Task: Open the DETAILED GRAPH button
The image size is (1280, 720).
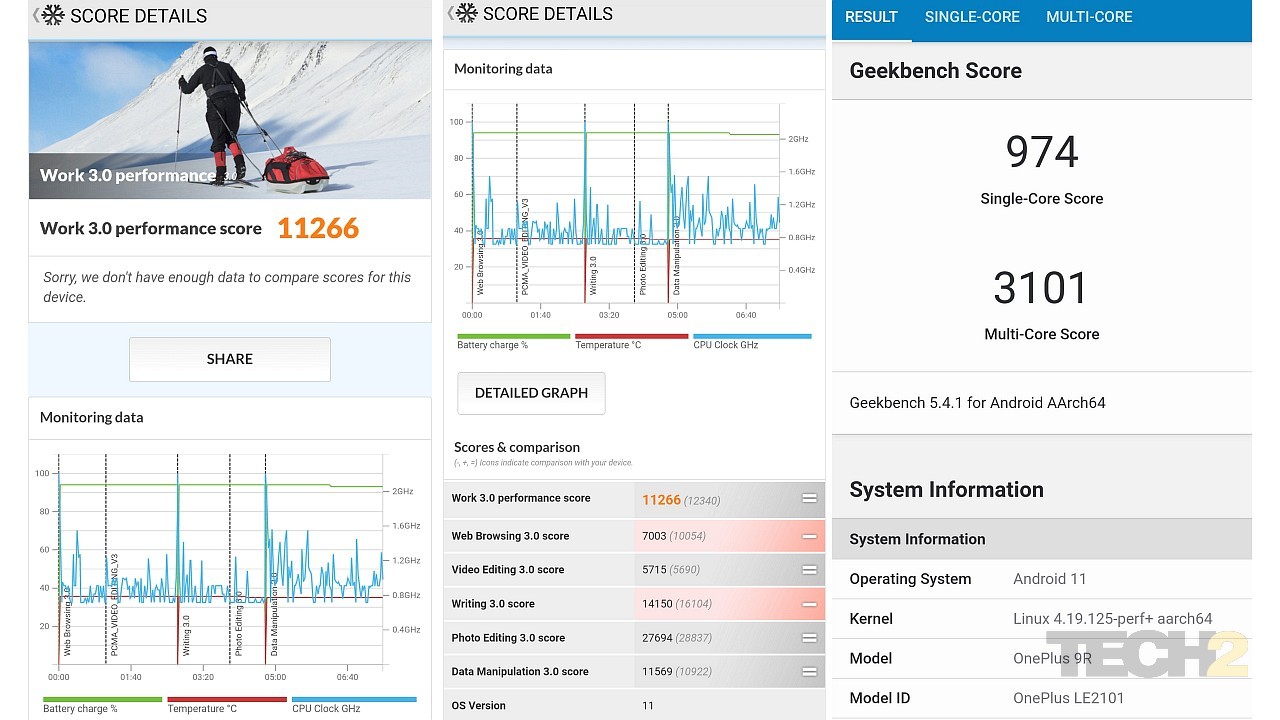Action: (x=531, y=393)
